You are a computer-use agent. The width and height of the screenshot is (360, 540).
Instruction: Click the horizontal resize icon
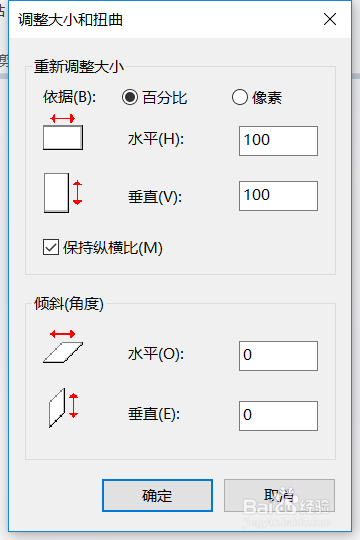pyautogui.click(x=63, y=132)
